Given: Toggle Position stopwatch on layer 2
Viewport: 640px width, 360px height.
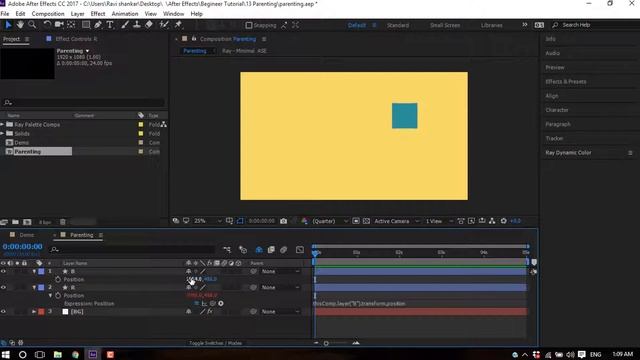Looking at the screenshot, I should [x=58, y=296].
